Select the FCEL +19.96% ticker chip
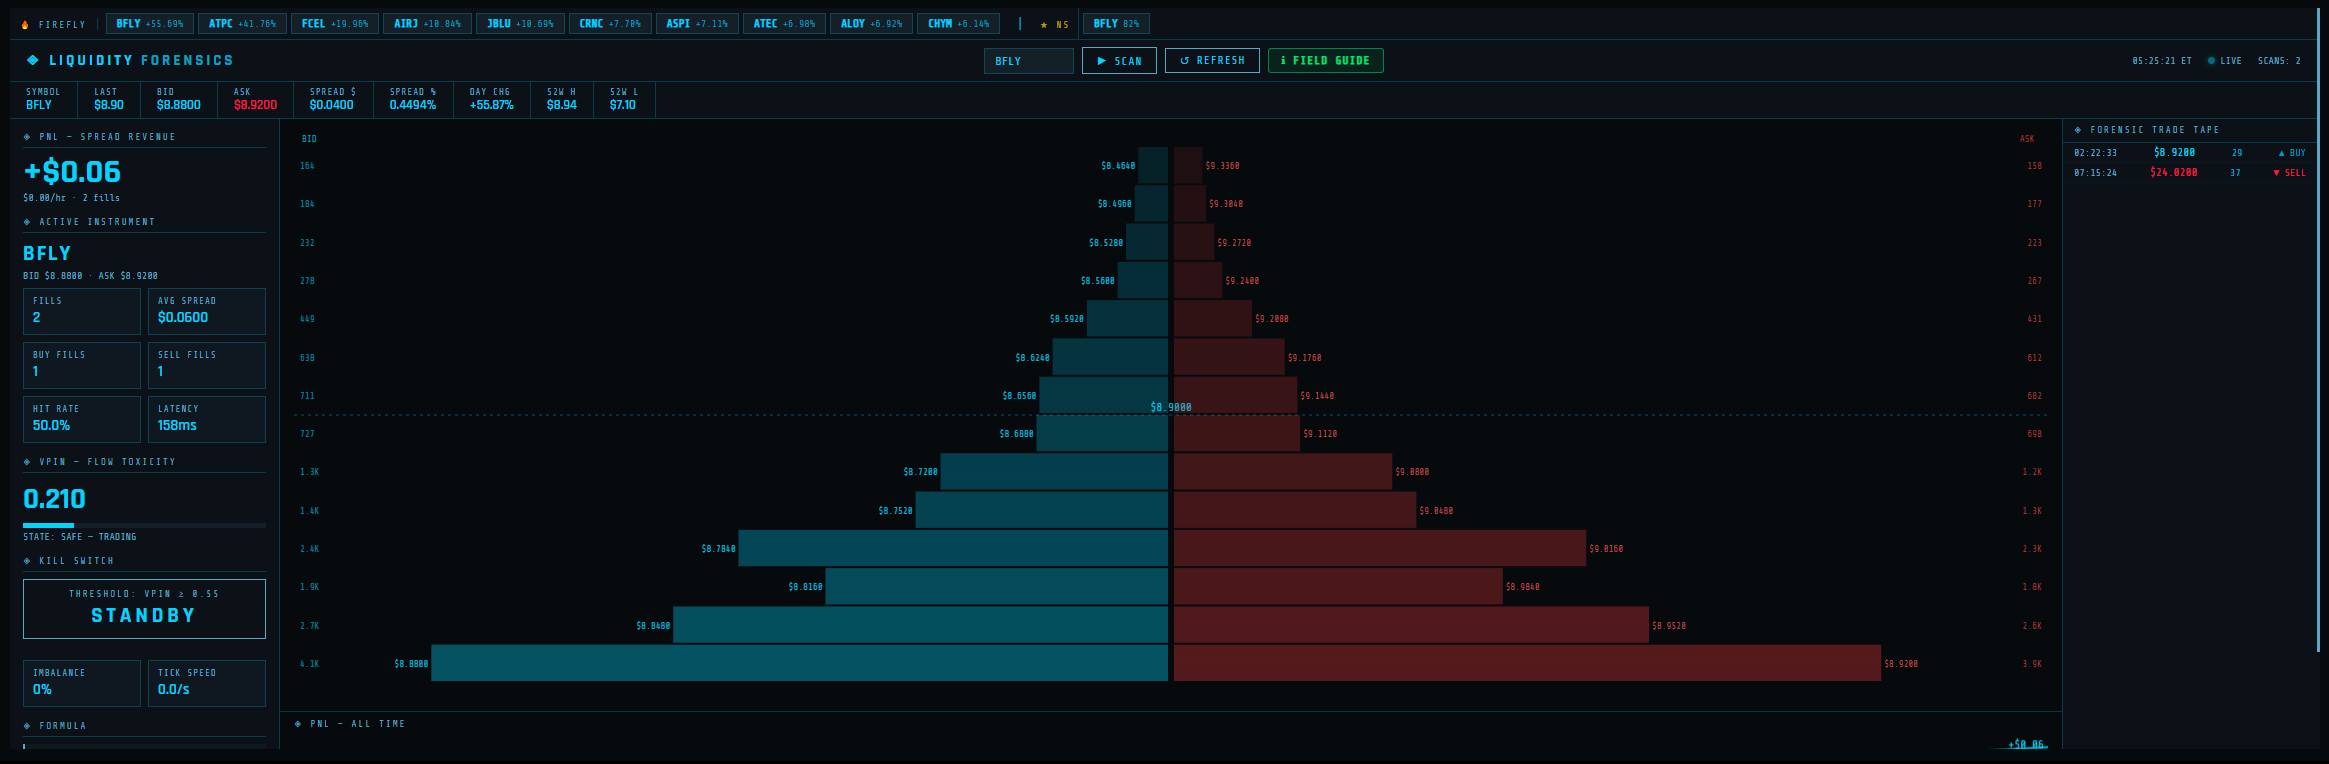Screen dimensions: 2329x764 point(335,24)
